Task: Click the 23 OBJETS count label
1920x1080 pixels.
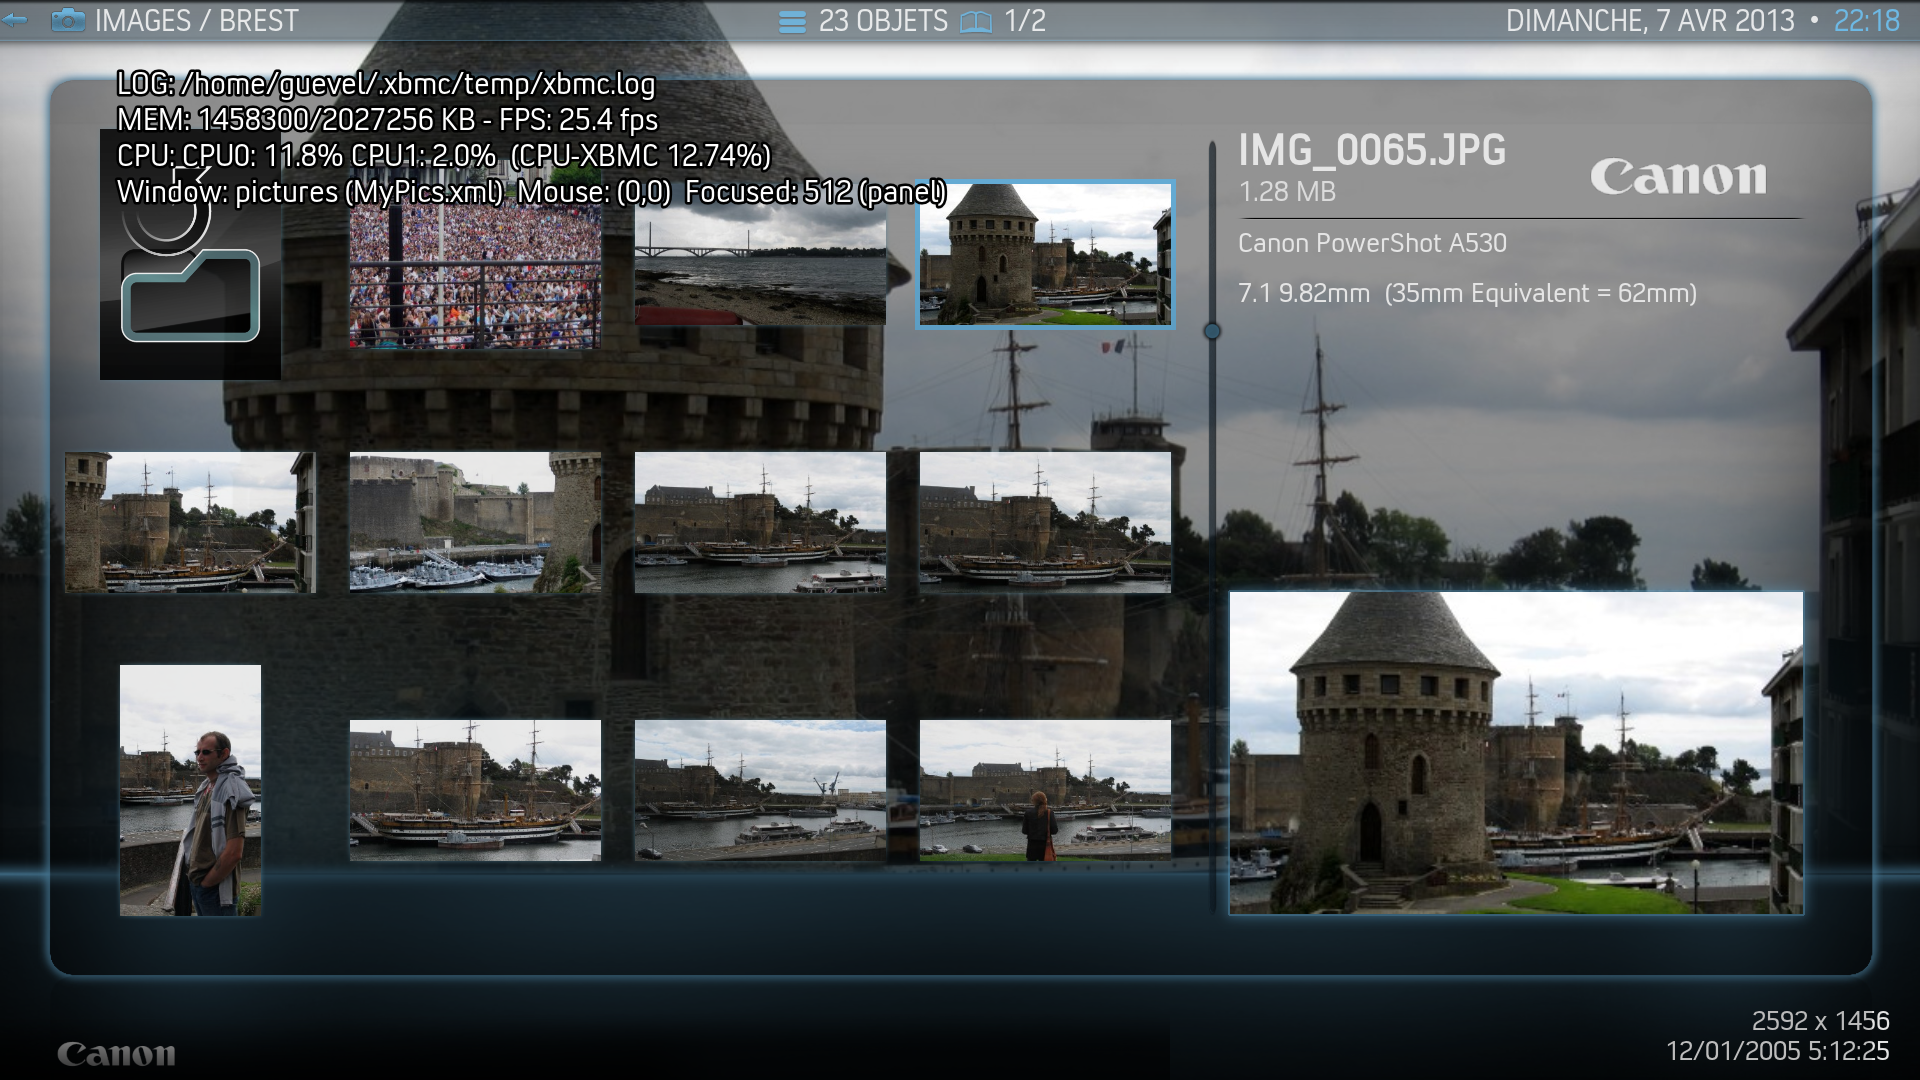Action: click(883, 21)
